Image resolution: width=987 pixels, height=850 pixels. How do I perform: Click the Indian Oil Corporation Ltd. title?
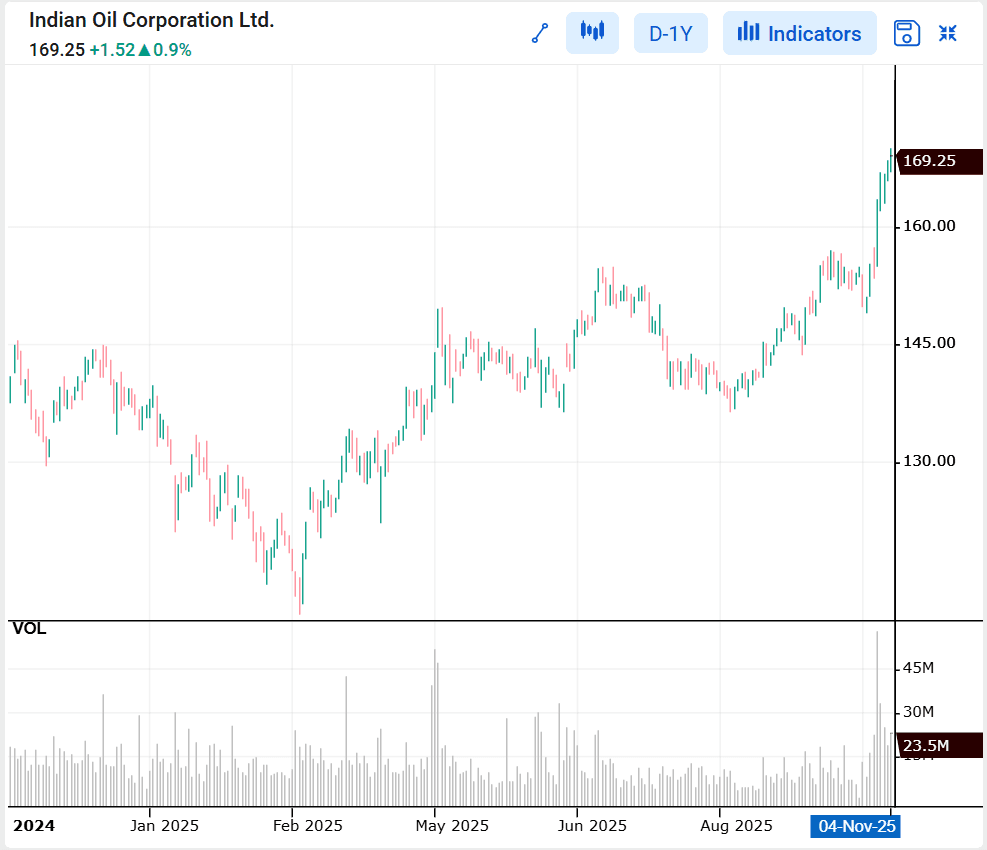tap(152, 20)
